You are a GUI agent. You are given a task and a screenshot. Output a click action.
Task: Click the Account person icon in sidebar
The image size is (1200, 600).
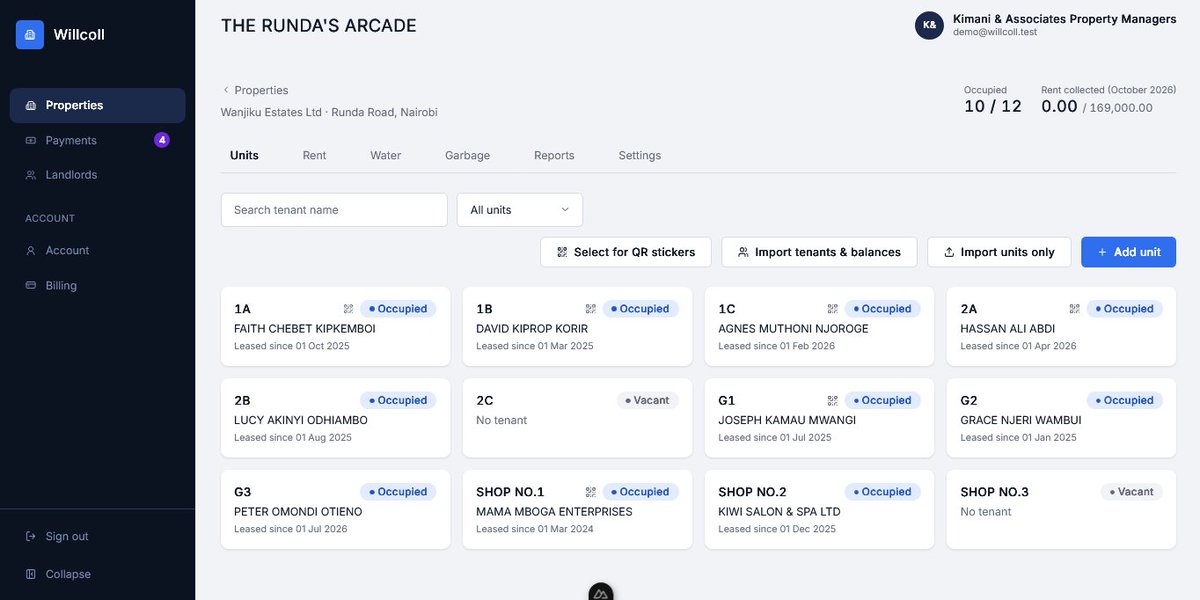coord(30,251)
